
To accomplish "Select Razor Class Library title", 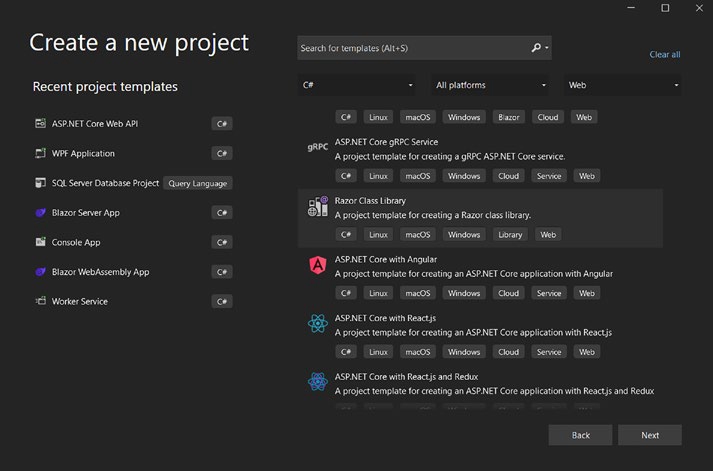I will click(370, 200).
